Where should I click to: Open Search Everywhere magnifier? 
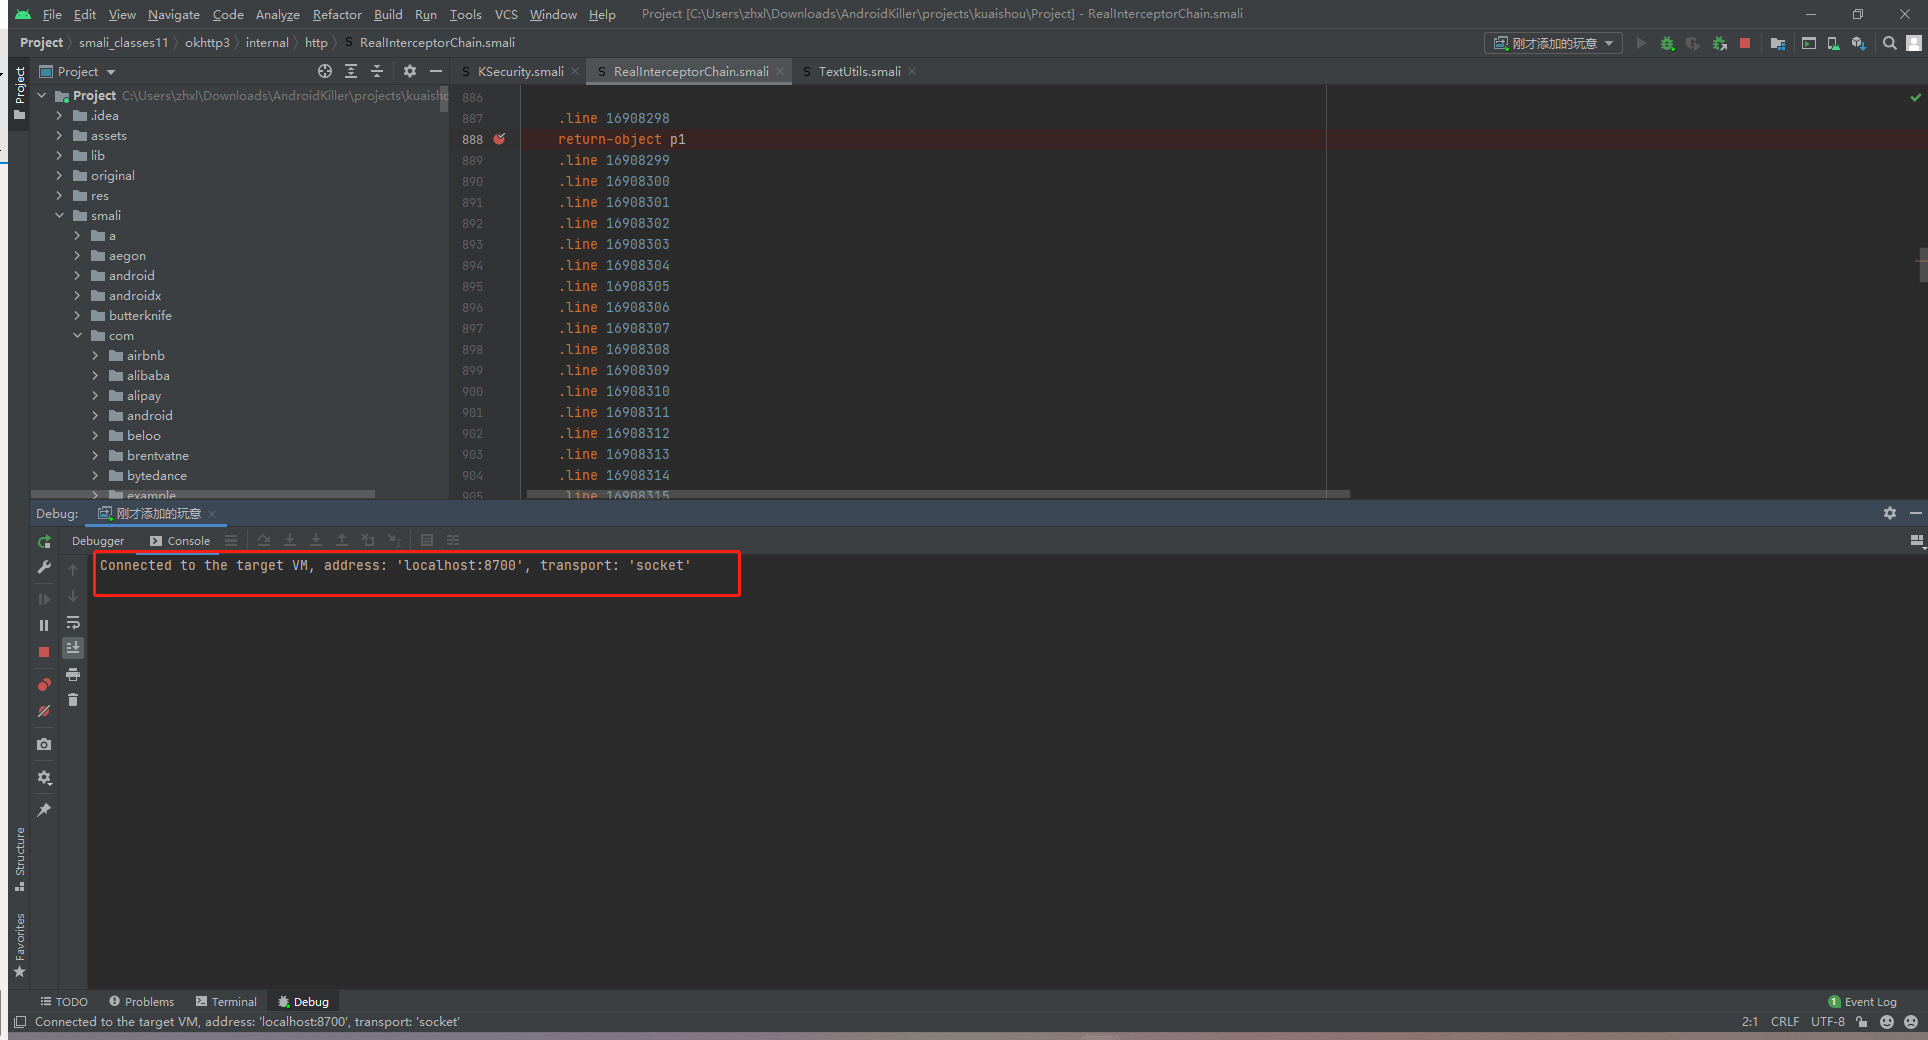coord(1890,43)
